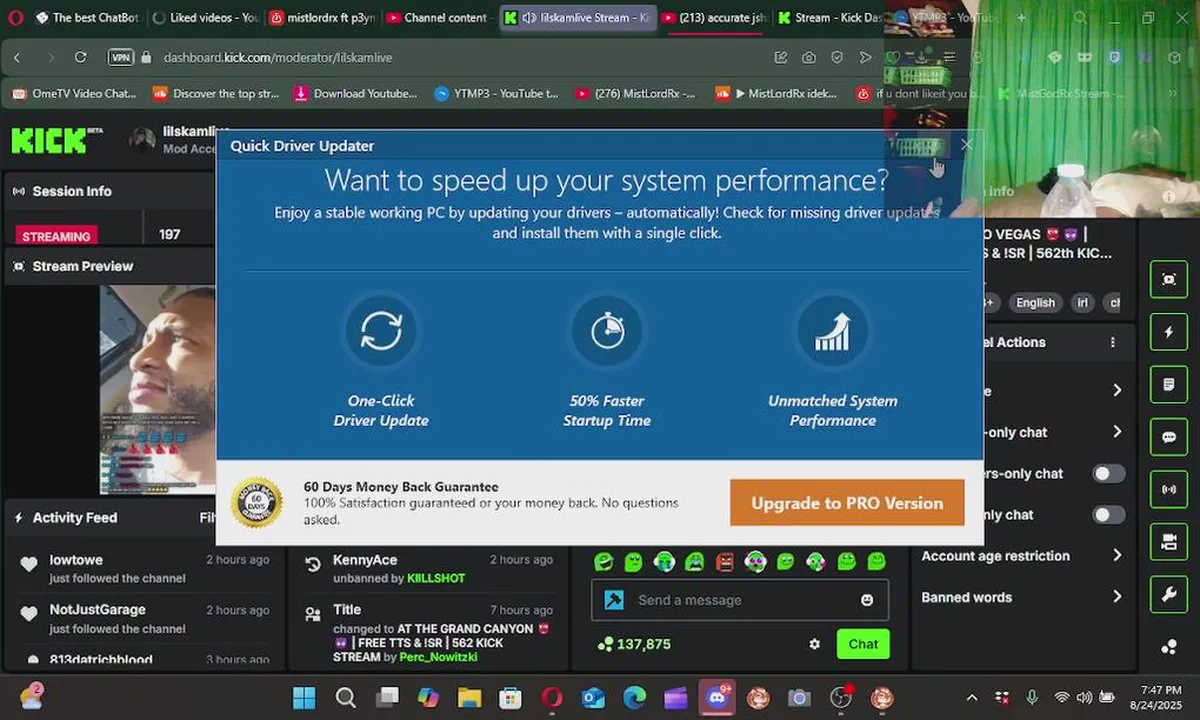Viewport: 1200px width, 720px height.
Task: Expand Account age restriction settings
Action: point(1022,556)
